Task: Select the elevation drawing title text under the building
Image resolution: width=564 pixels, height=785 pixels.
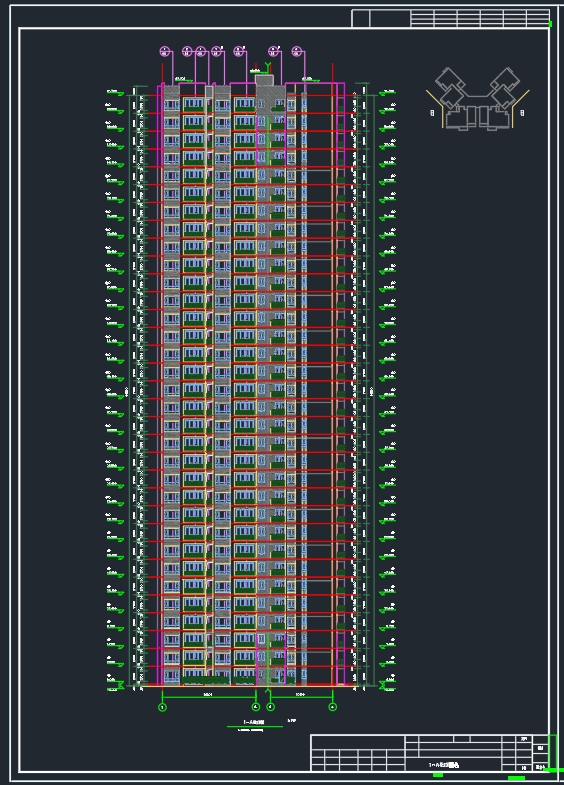Action: [x=254, y=722]
